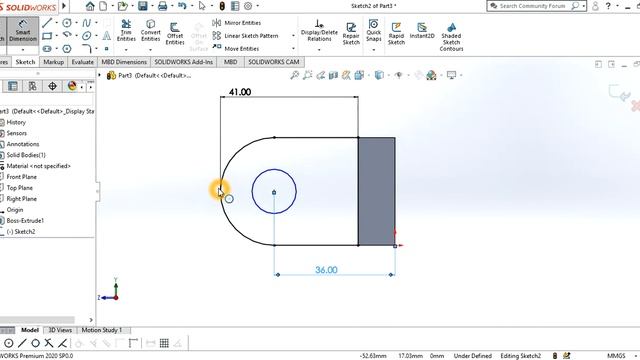Toggle Instant2D
640x360 pixels.
422,31
